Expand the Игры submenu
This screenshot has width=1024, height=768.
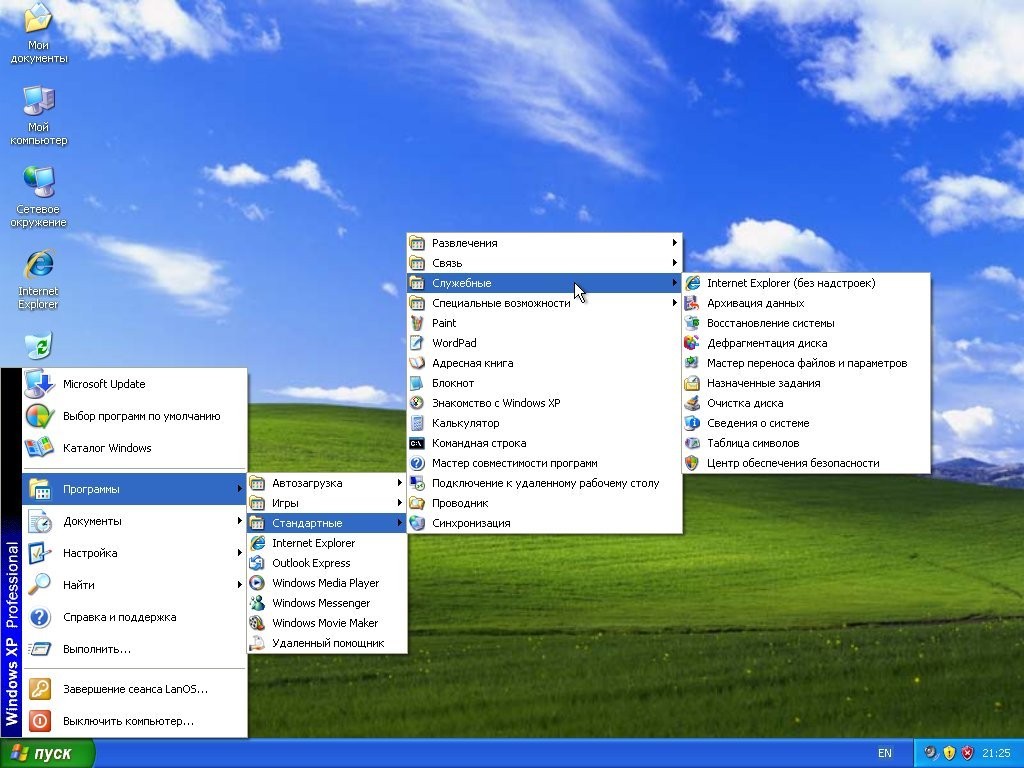(x=327, y=503)
